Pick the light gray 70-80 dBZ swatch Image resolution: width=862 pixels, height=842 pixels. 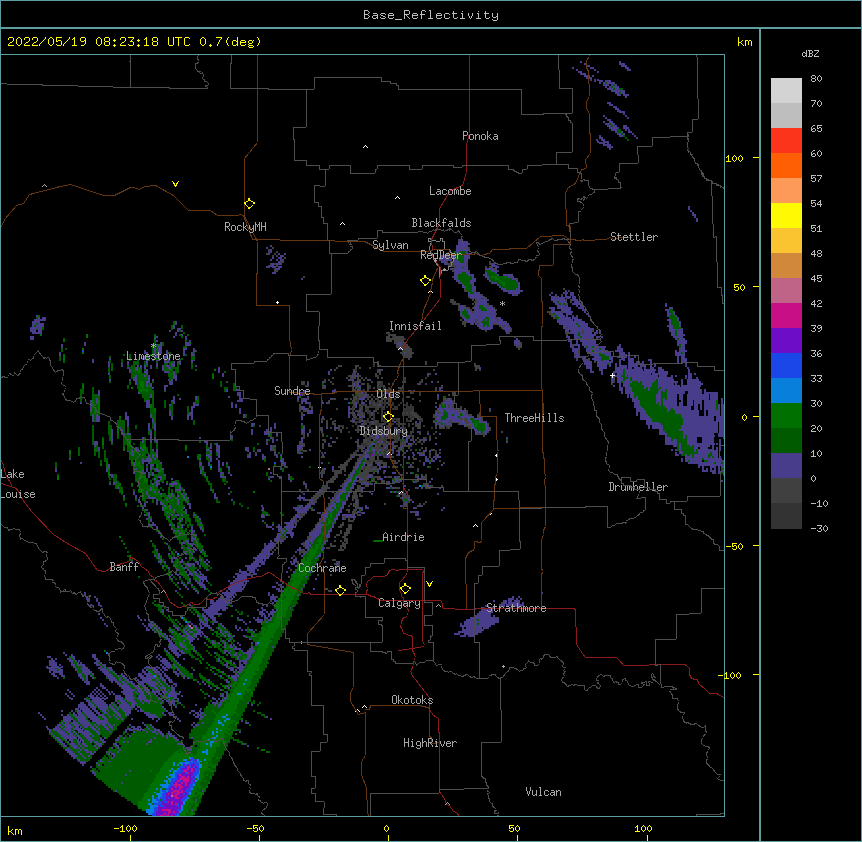786,91
